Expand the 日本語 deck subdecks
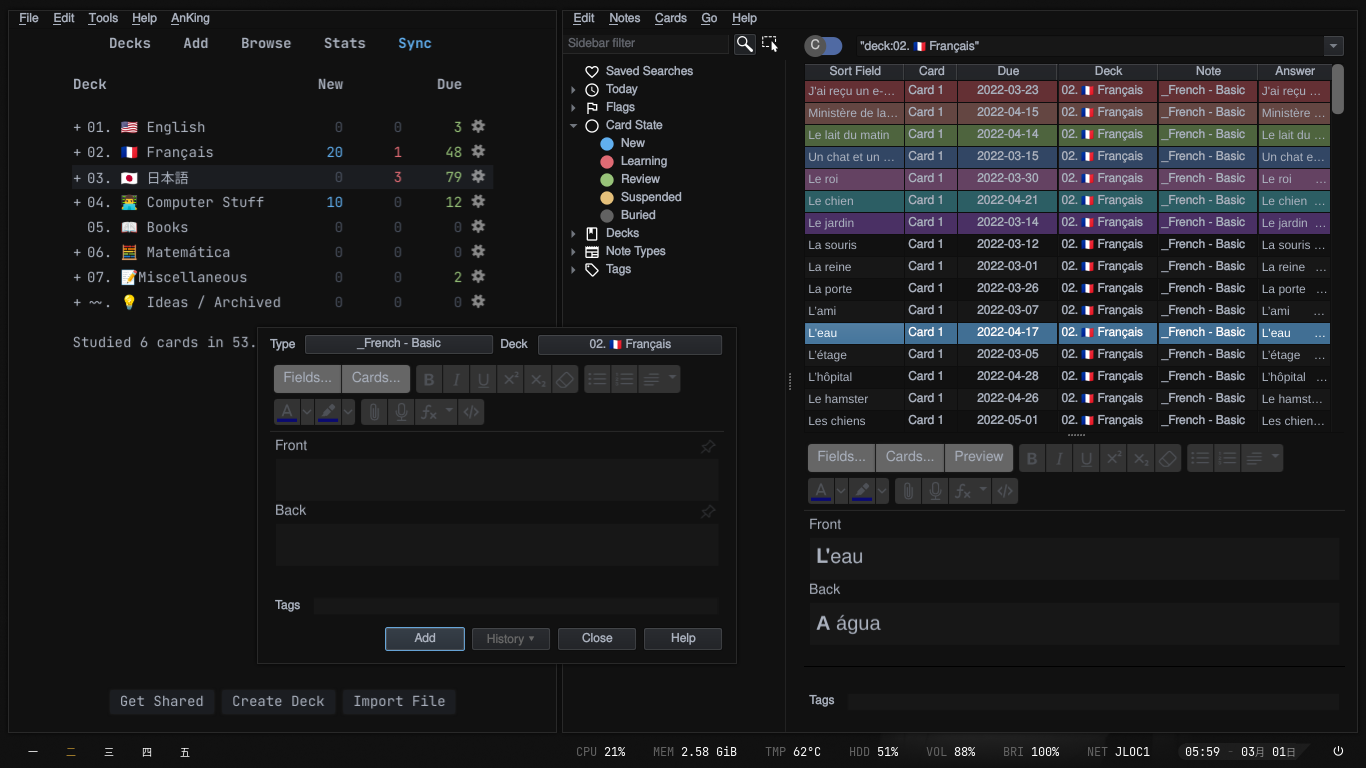1366x768 pixels. point(77,178)
